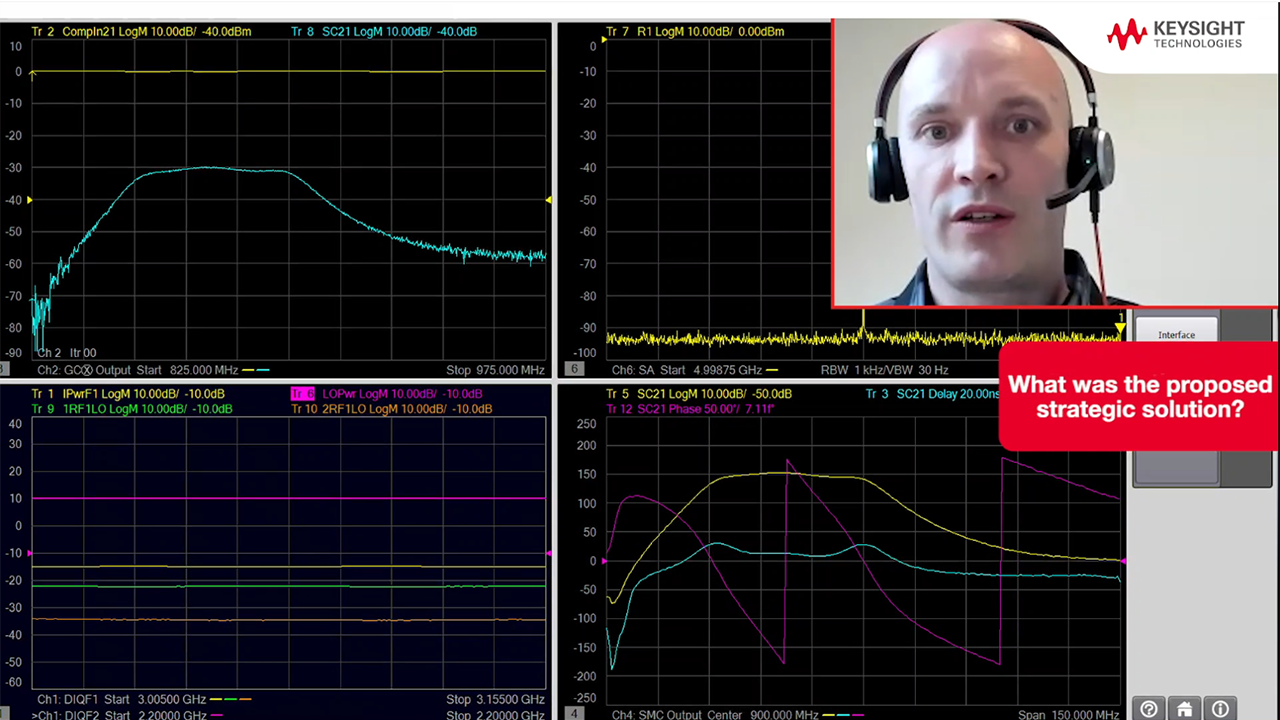Click the window number 4 badge
This screenshot has width=1280, height=720.
point(574,713)
